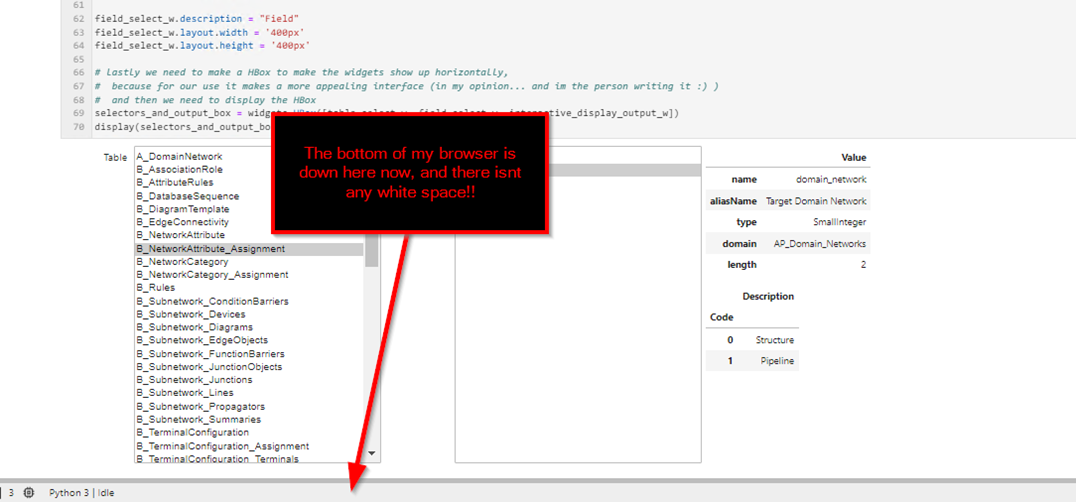This screenshot has width=1076, height=502.
Task: Click the Value column header
Action: click(x=854, y=158)
